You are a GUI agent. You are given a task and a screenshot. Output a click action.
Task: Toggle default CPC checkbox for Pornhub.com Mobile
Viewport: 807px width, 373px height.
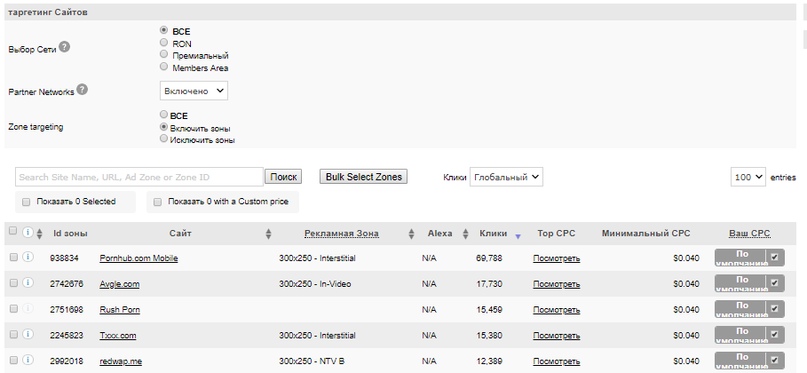pyautogui.click(x=775, y=258)
